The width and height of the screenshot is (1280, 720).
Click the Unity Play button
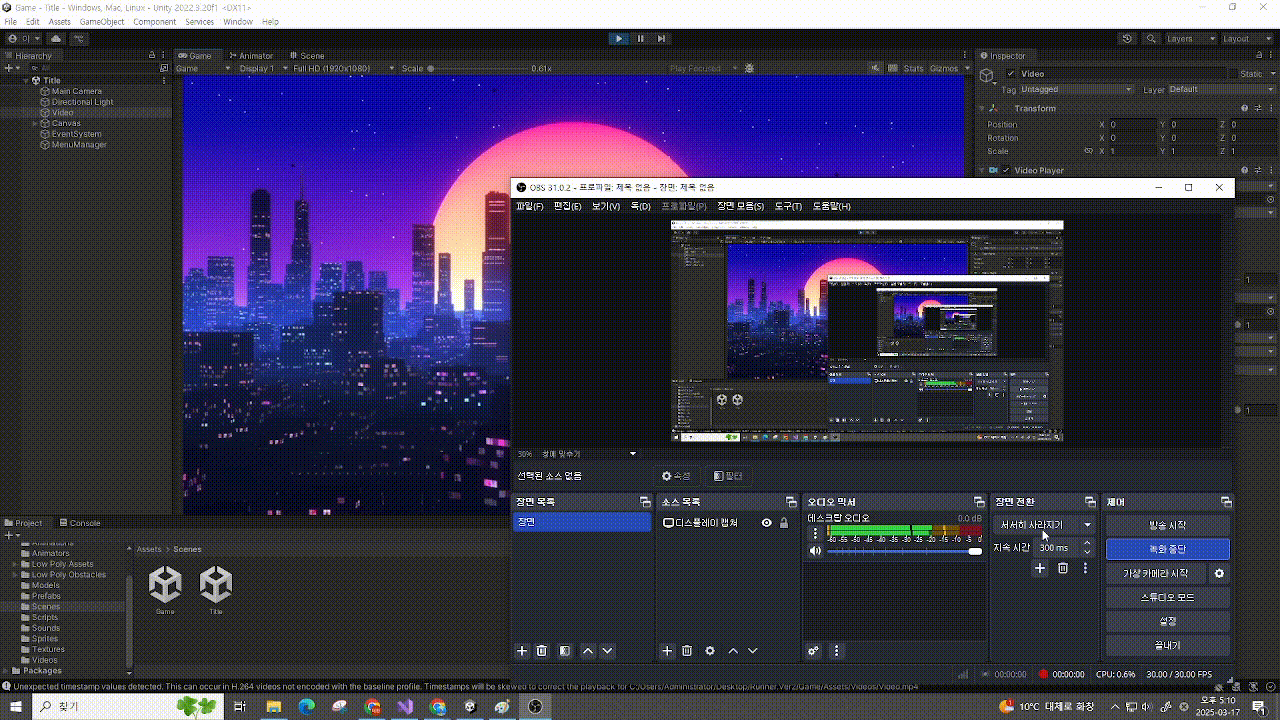click(619, 38)
